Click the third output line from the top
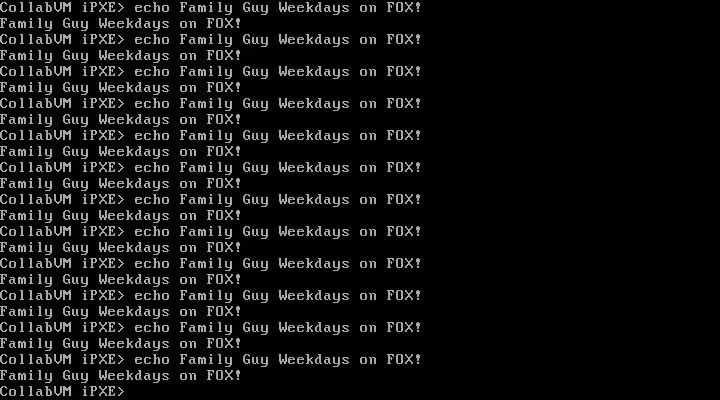This screenshot has width=720, height=400. pos(121,88)
